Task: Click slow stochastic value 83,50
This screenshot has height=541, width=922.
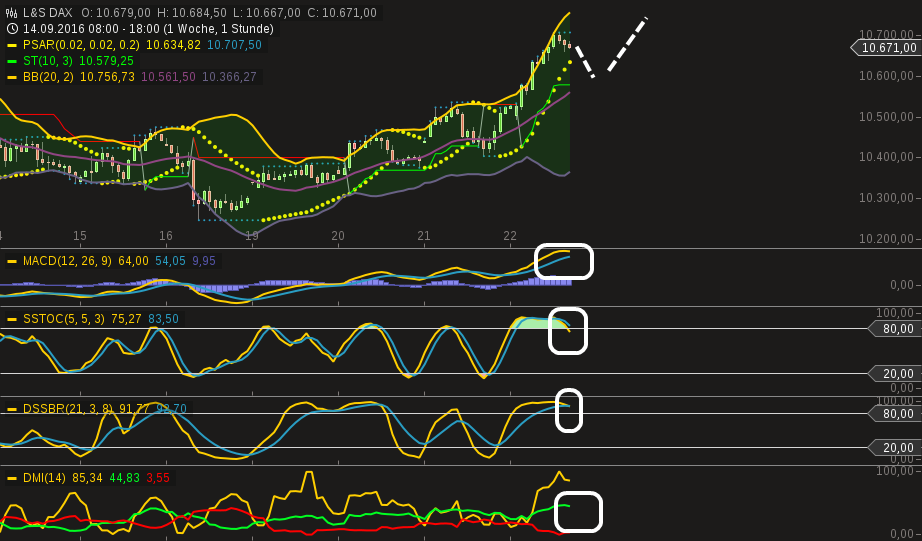Action: [x=163, y=319]
